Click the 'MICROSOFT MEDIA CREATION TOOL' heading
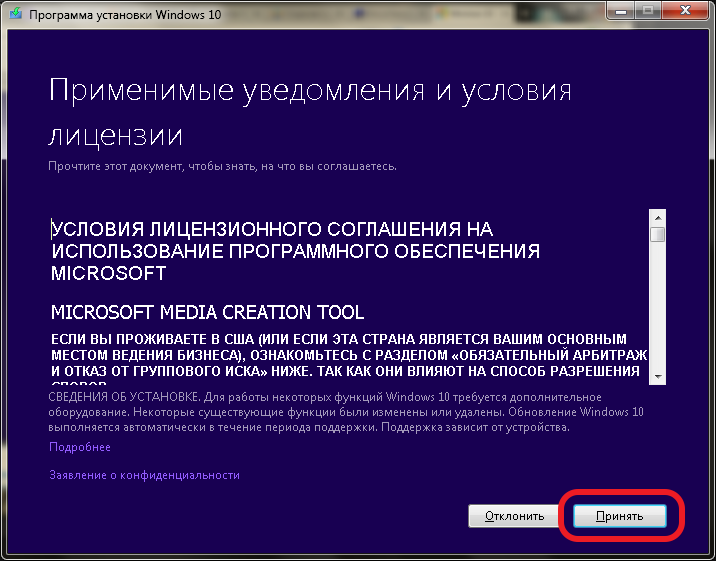Screen dimensions: 716x561 pyautogui.click(x=207, y=312)
